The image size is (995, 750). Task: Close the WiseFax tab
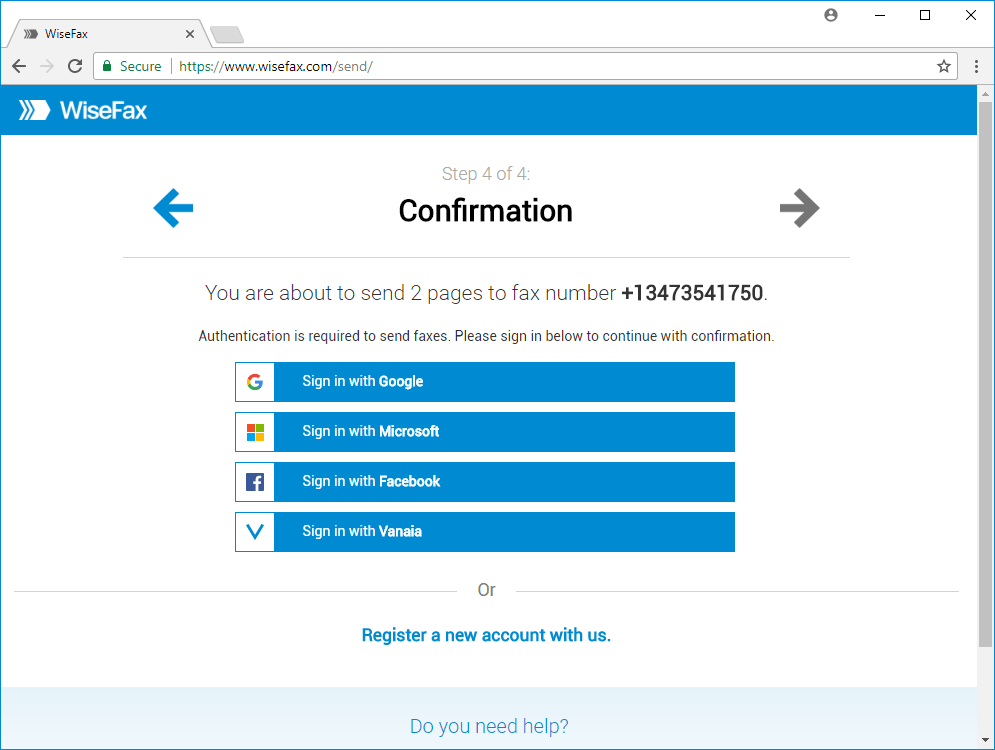[x=190, y=34]
